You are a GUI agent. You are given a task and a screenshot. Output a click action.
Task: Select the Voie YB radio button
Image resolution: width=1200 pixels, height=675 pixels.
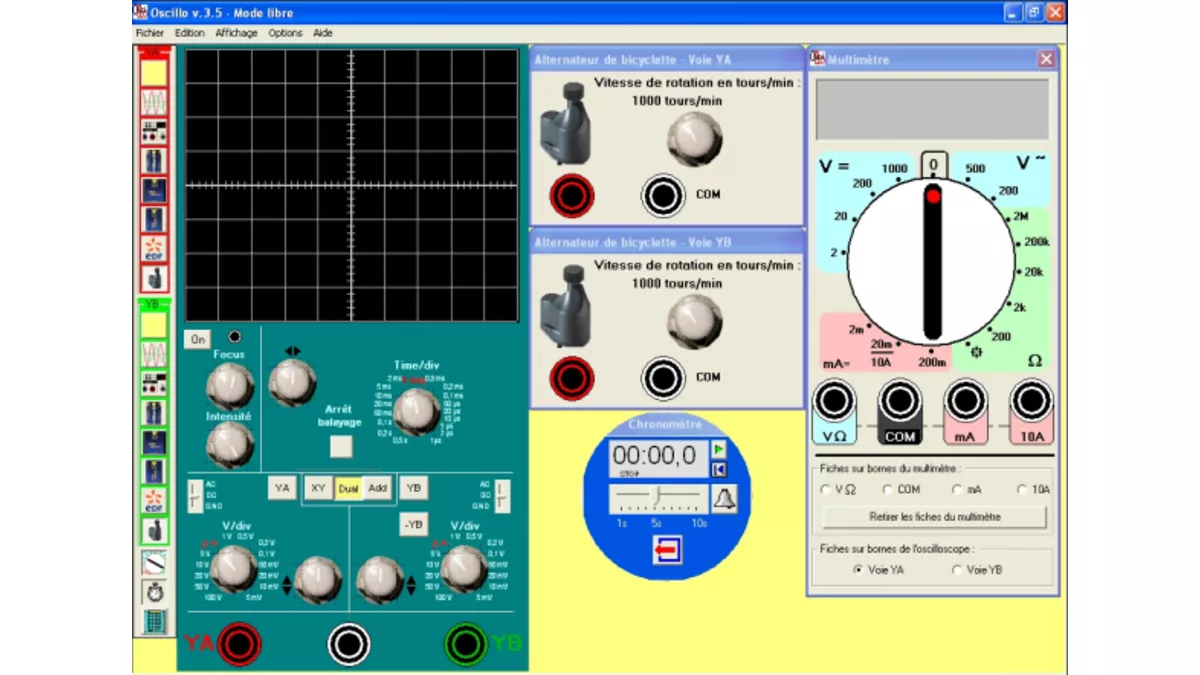(x=958, y=569)
